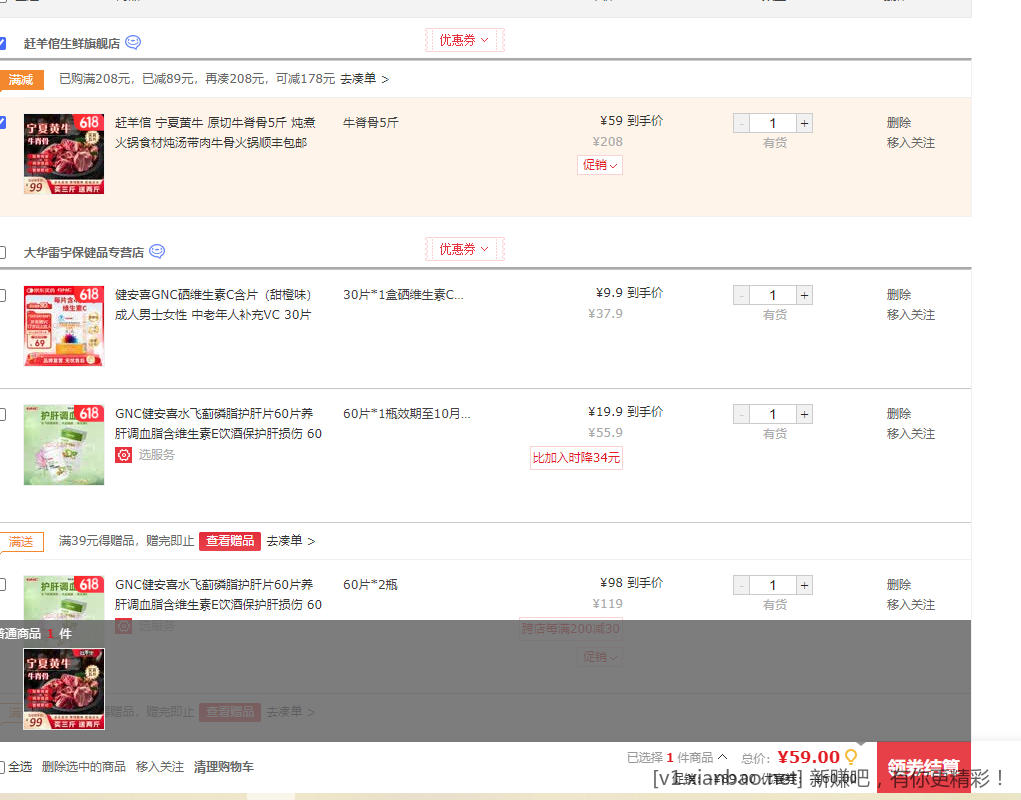
Task: Open 宁夏黄牛 thumbnail in selected items panel
Action: coord(64,689)
